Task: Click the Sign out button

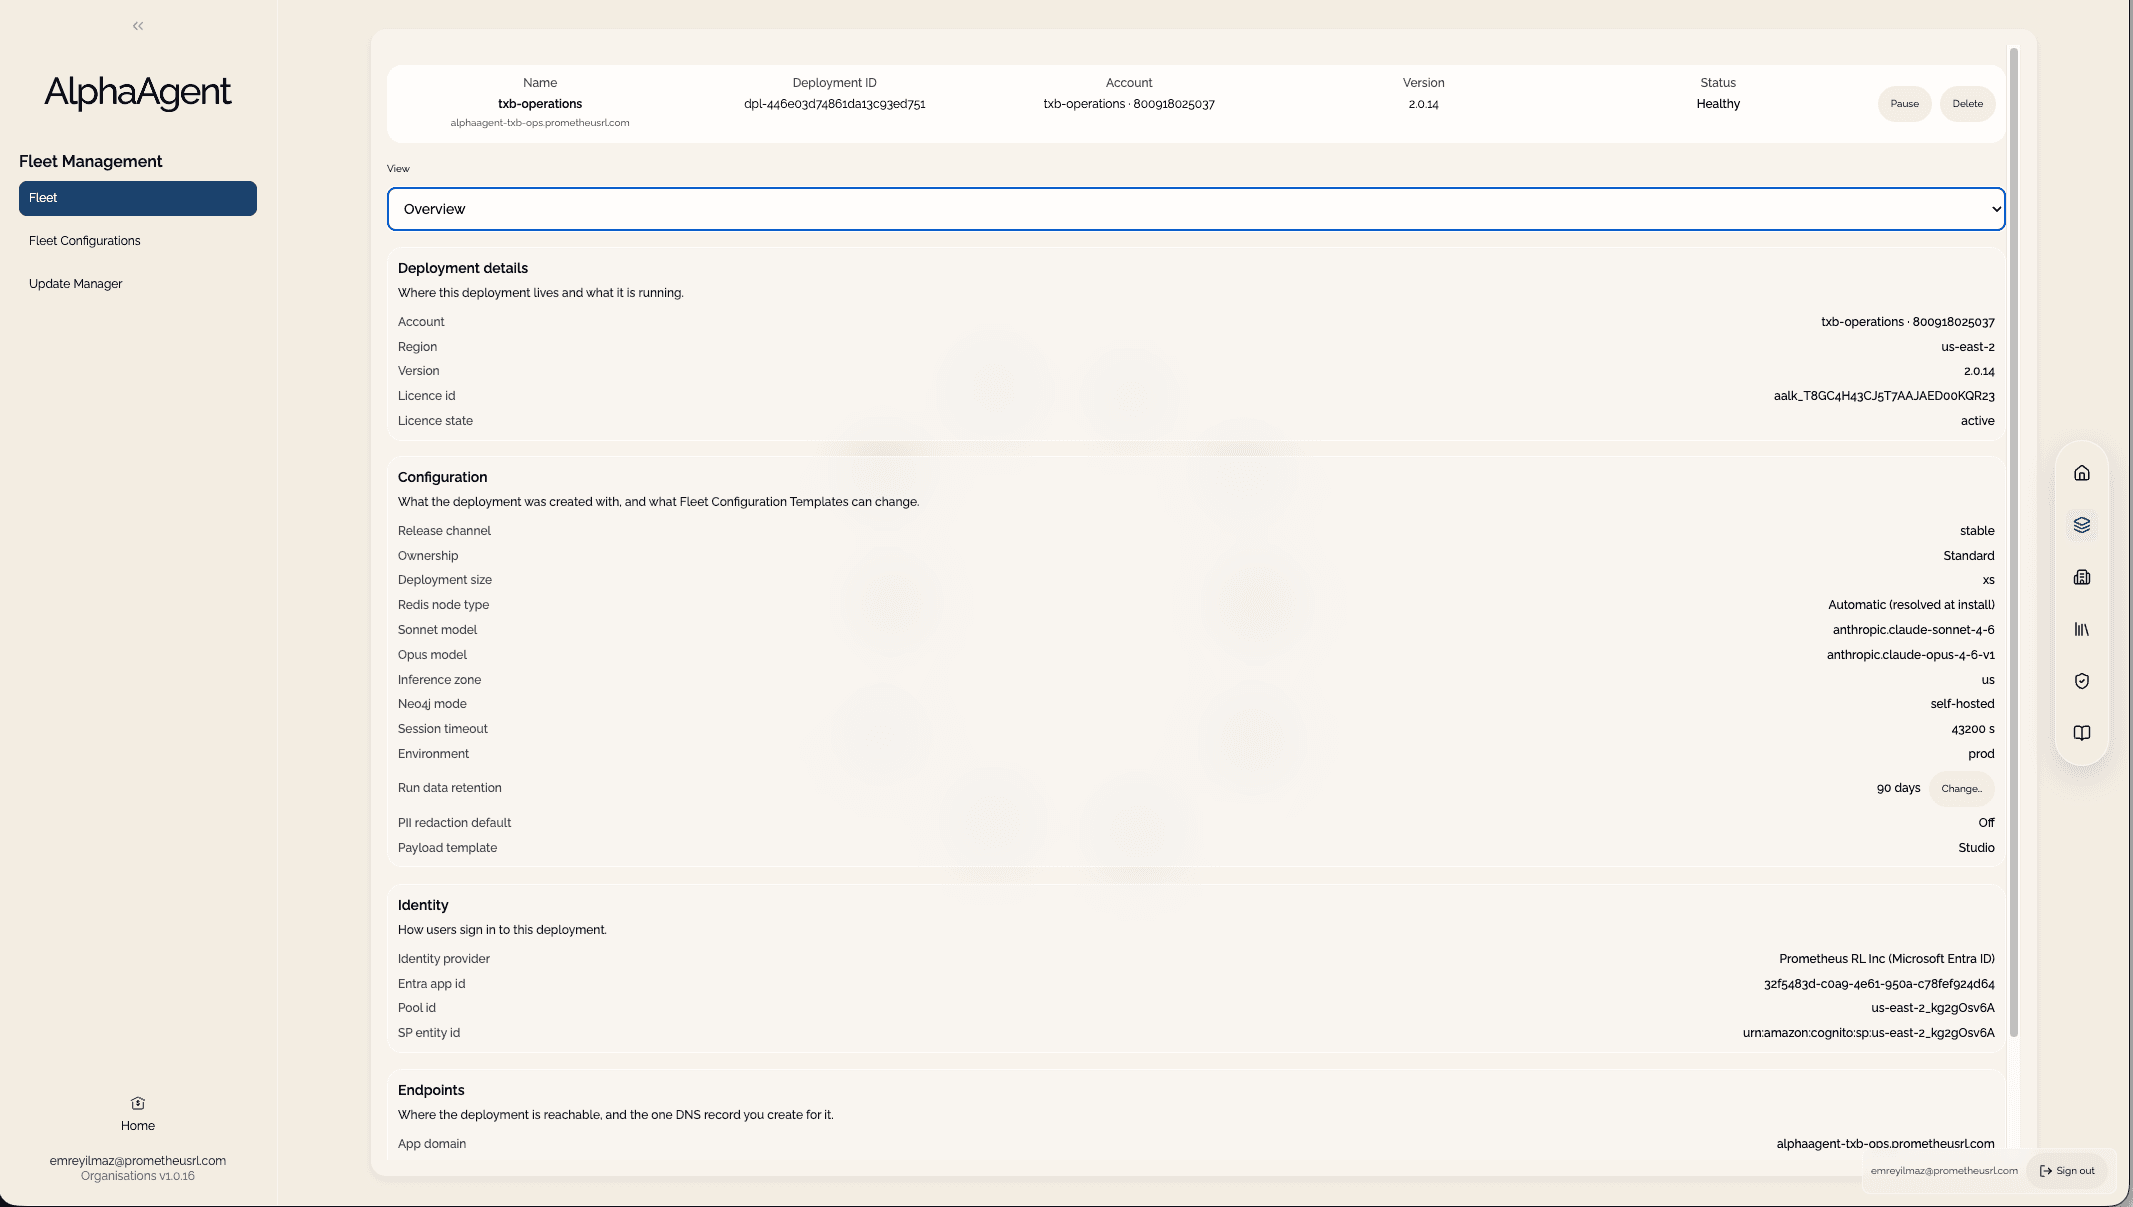Action: (x=2067, y=1171)
